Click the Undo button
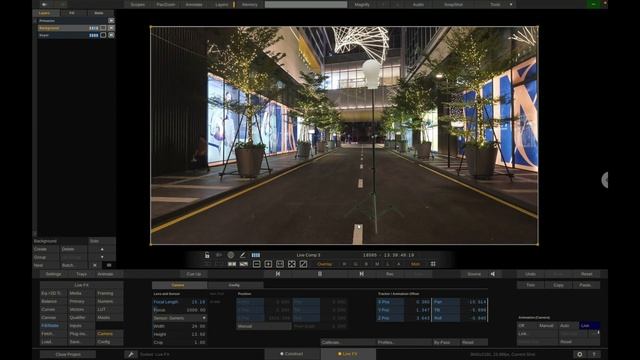This screenshot has height=360, width=640. coord(530,274)
